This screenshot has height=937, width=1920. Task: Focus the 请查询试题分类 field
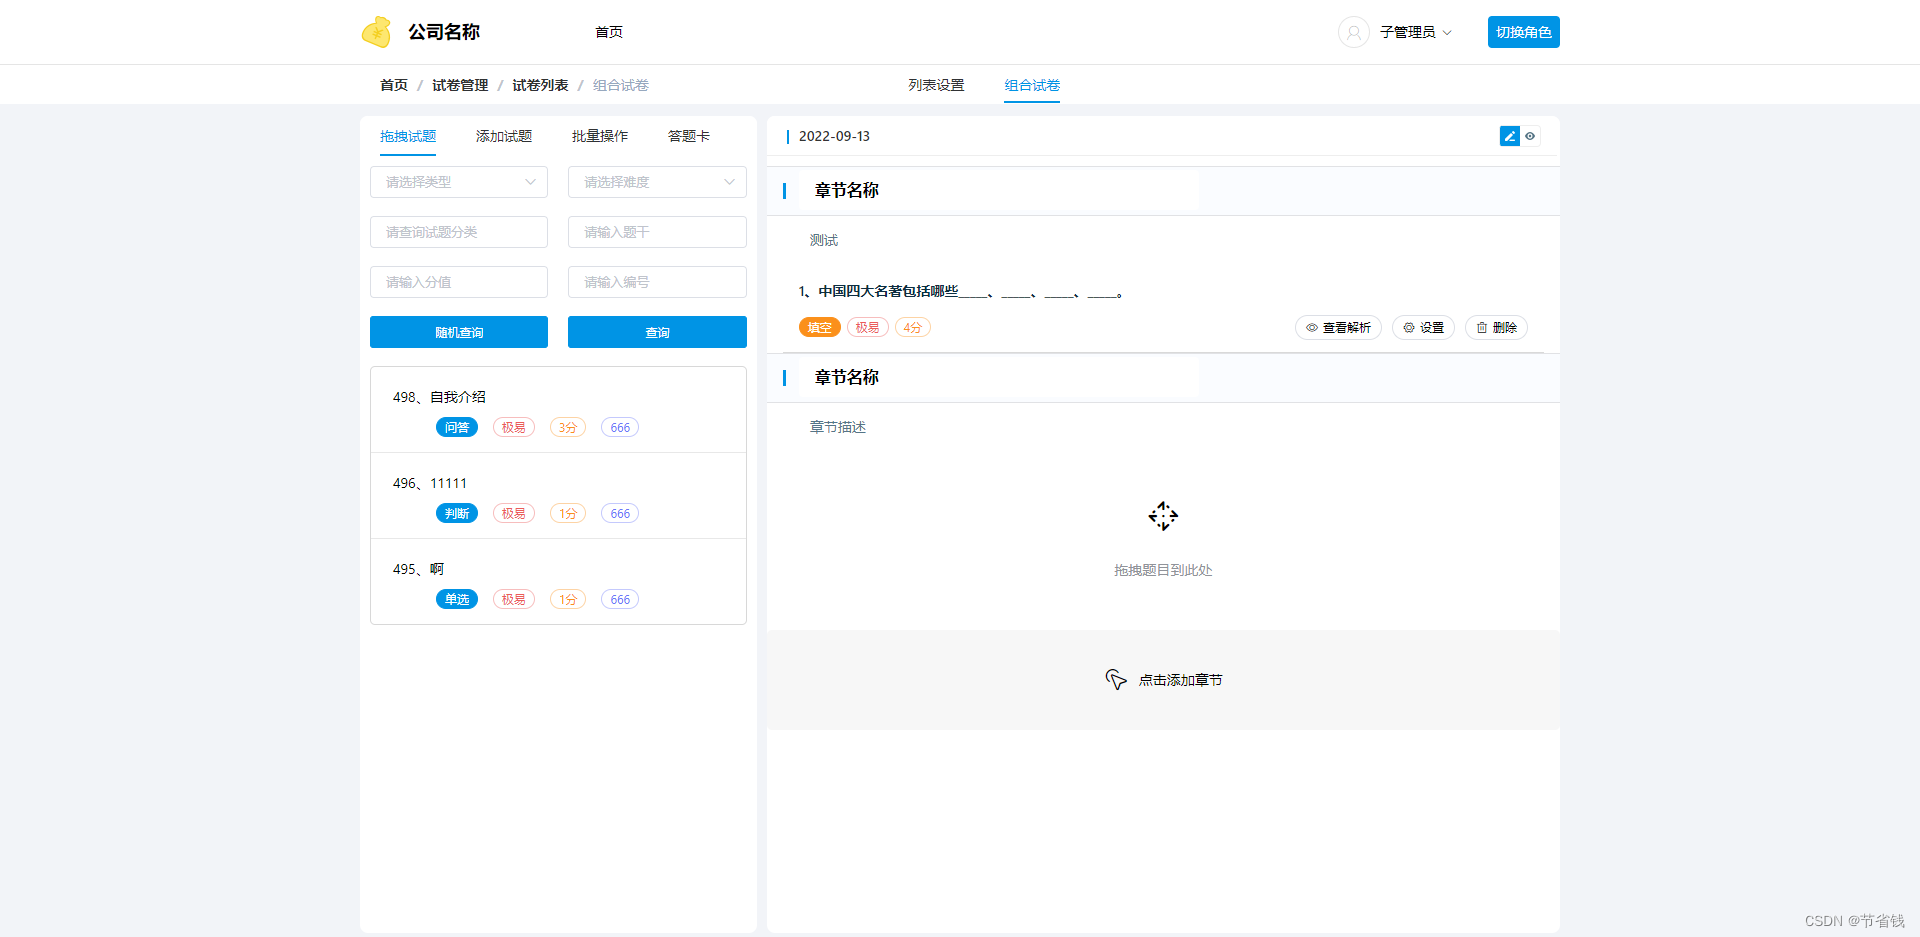[x=459, y=232]
